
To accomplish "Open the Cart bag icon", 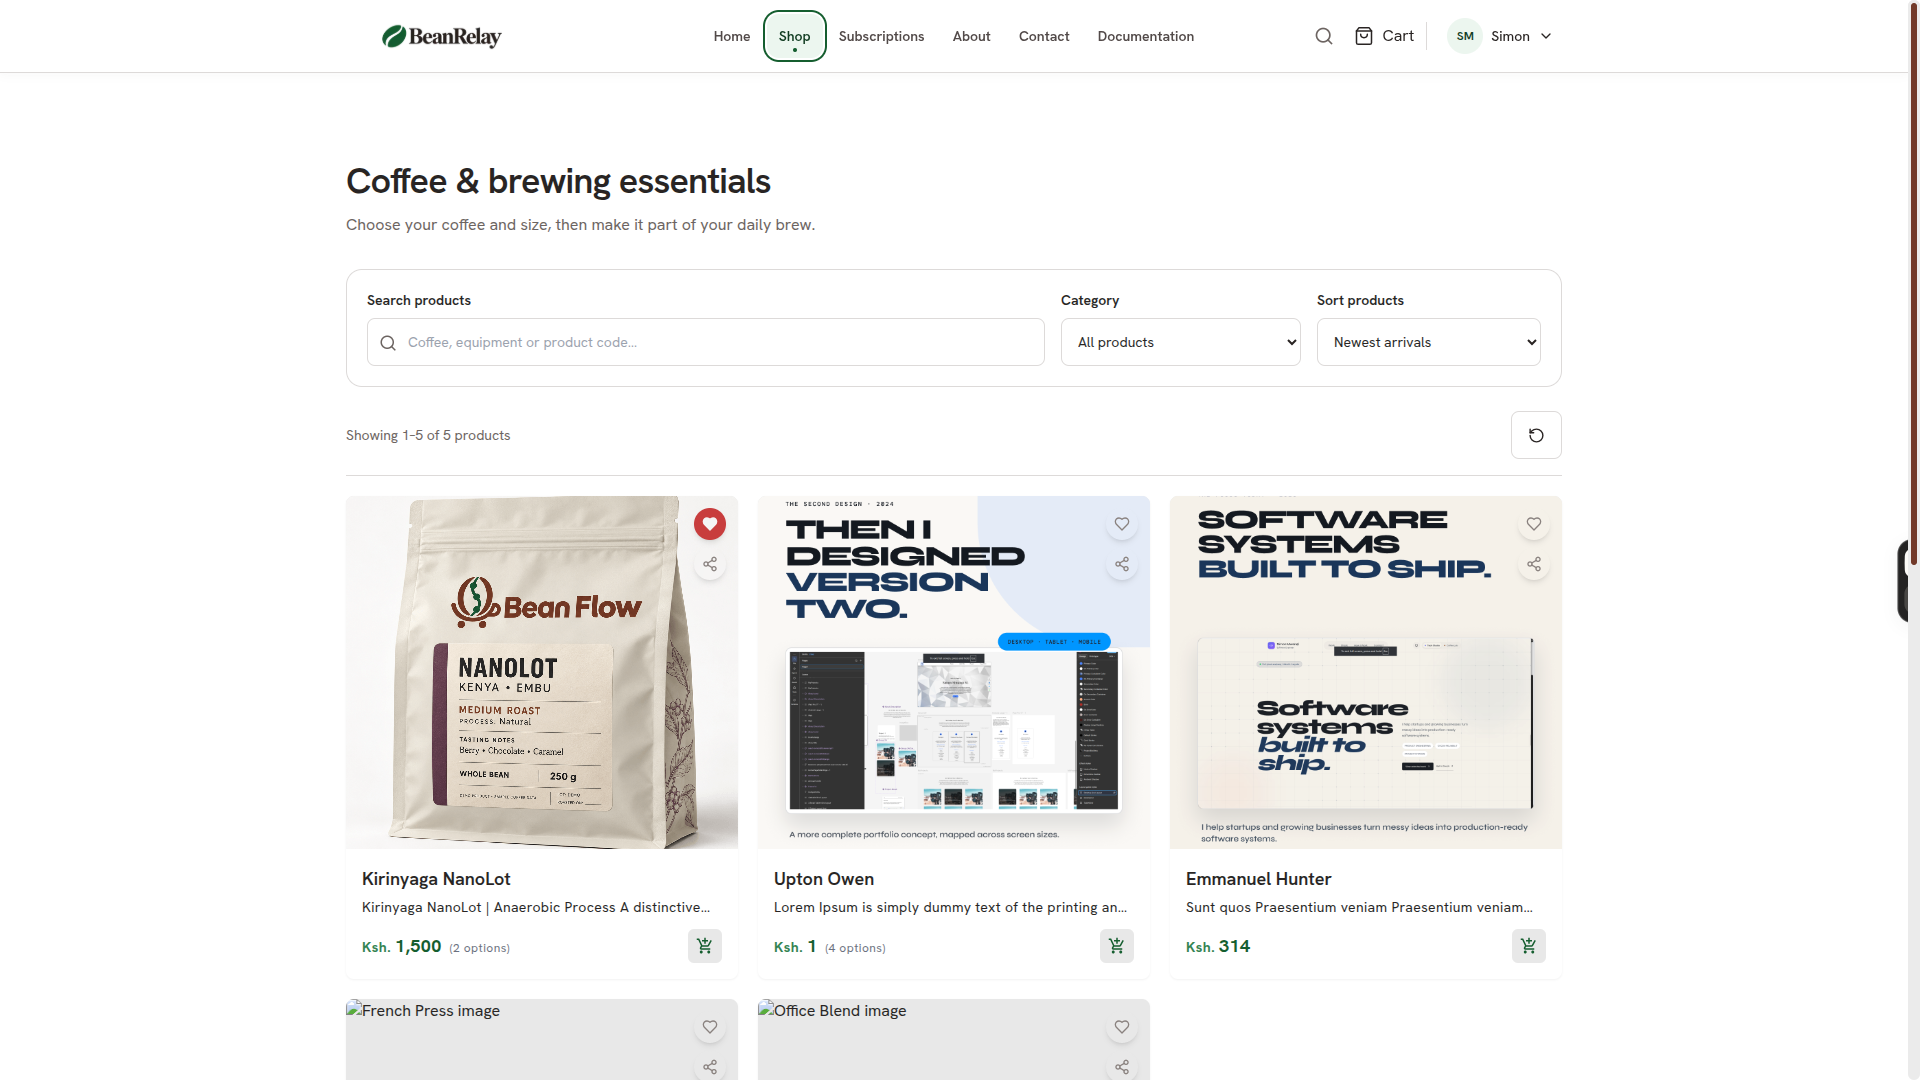I will (x=1364, y=36).
